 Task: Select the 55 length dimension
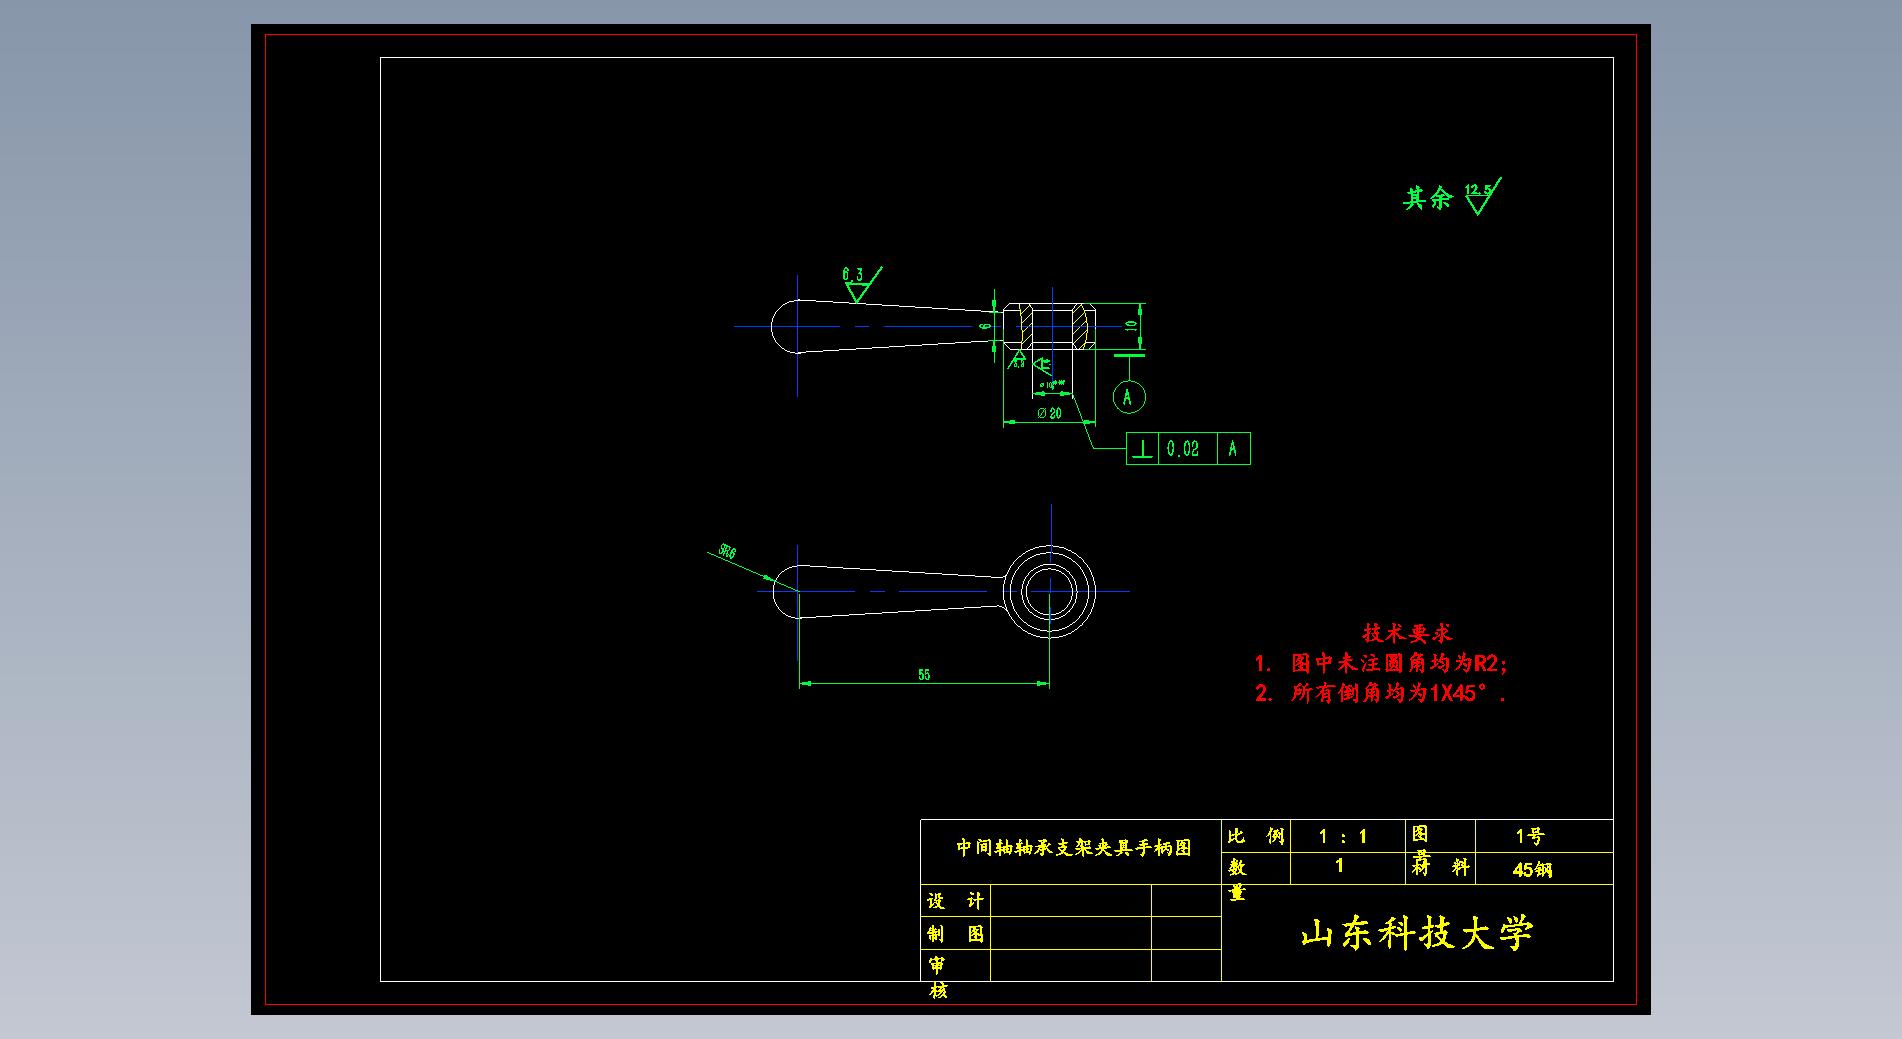point(924,675)
